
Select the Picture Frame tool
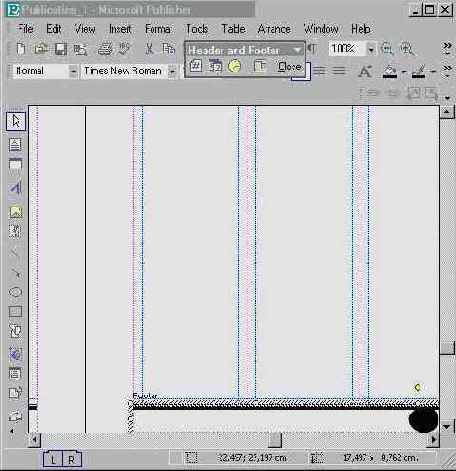[15, 212]
